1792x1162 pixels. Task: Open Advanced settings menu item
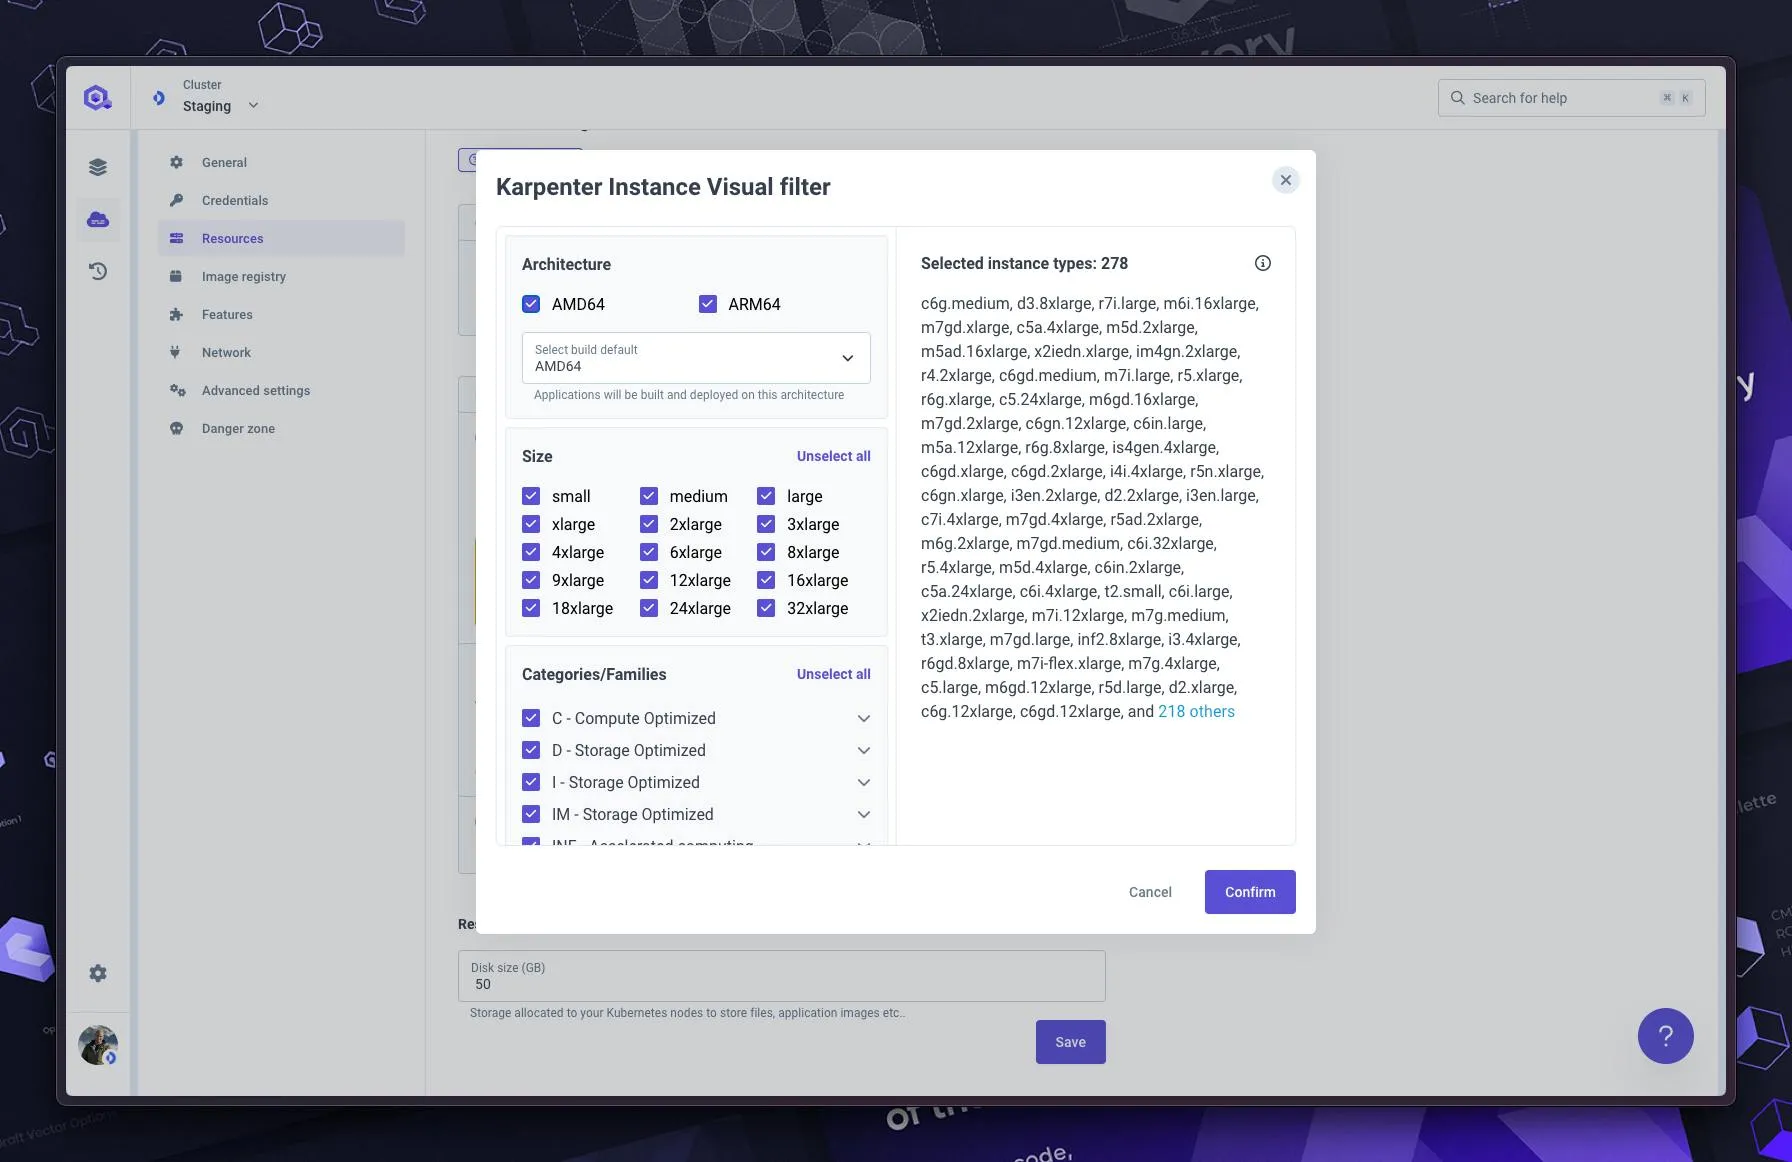[281, 390]
